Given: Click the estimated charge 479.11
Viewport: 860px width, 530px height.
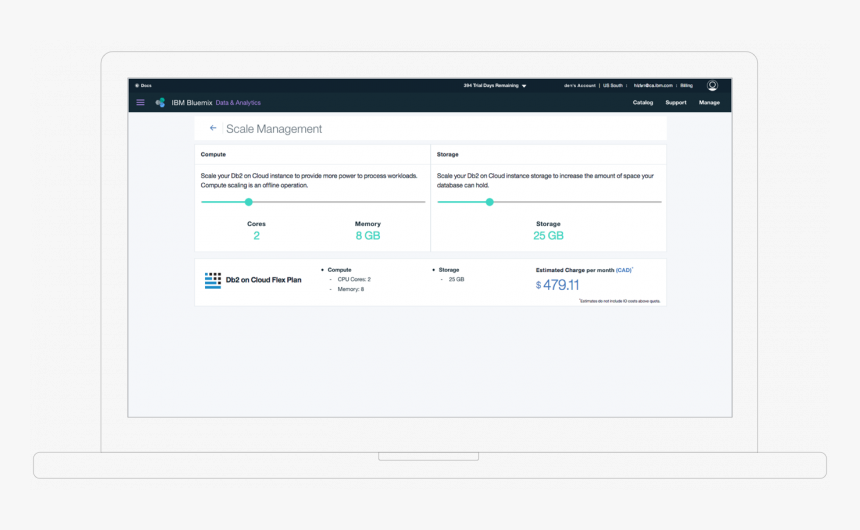Looking at the screenshot, I should (x=561, y=285).
